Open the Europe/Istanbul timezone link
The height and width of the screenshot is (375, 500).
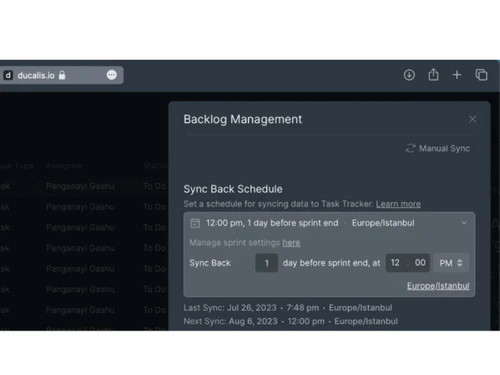tap(438, 286)
